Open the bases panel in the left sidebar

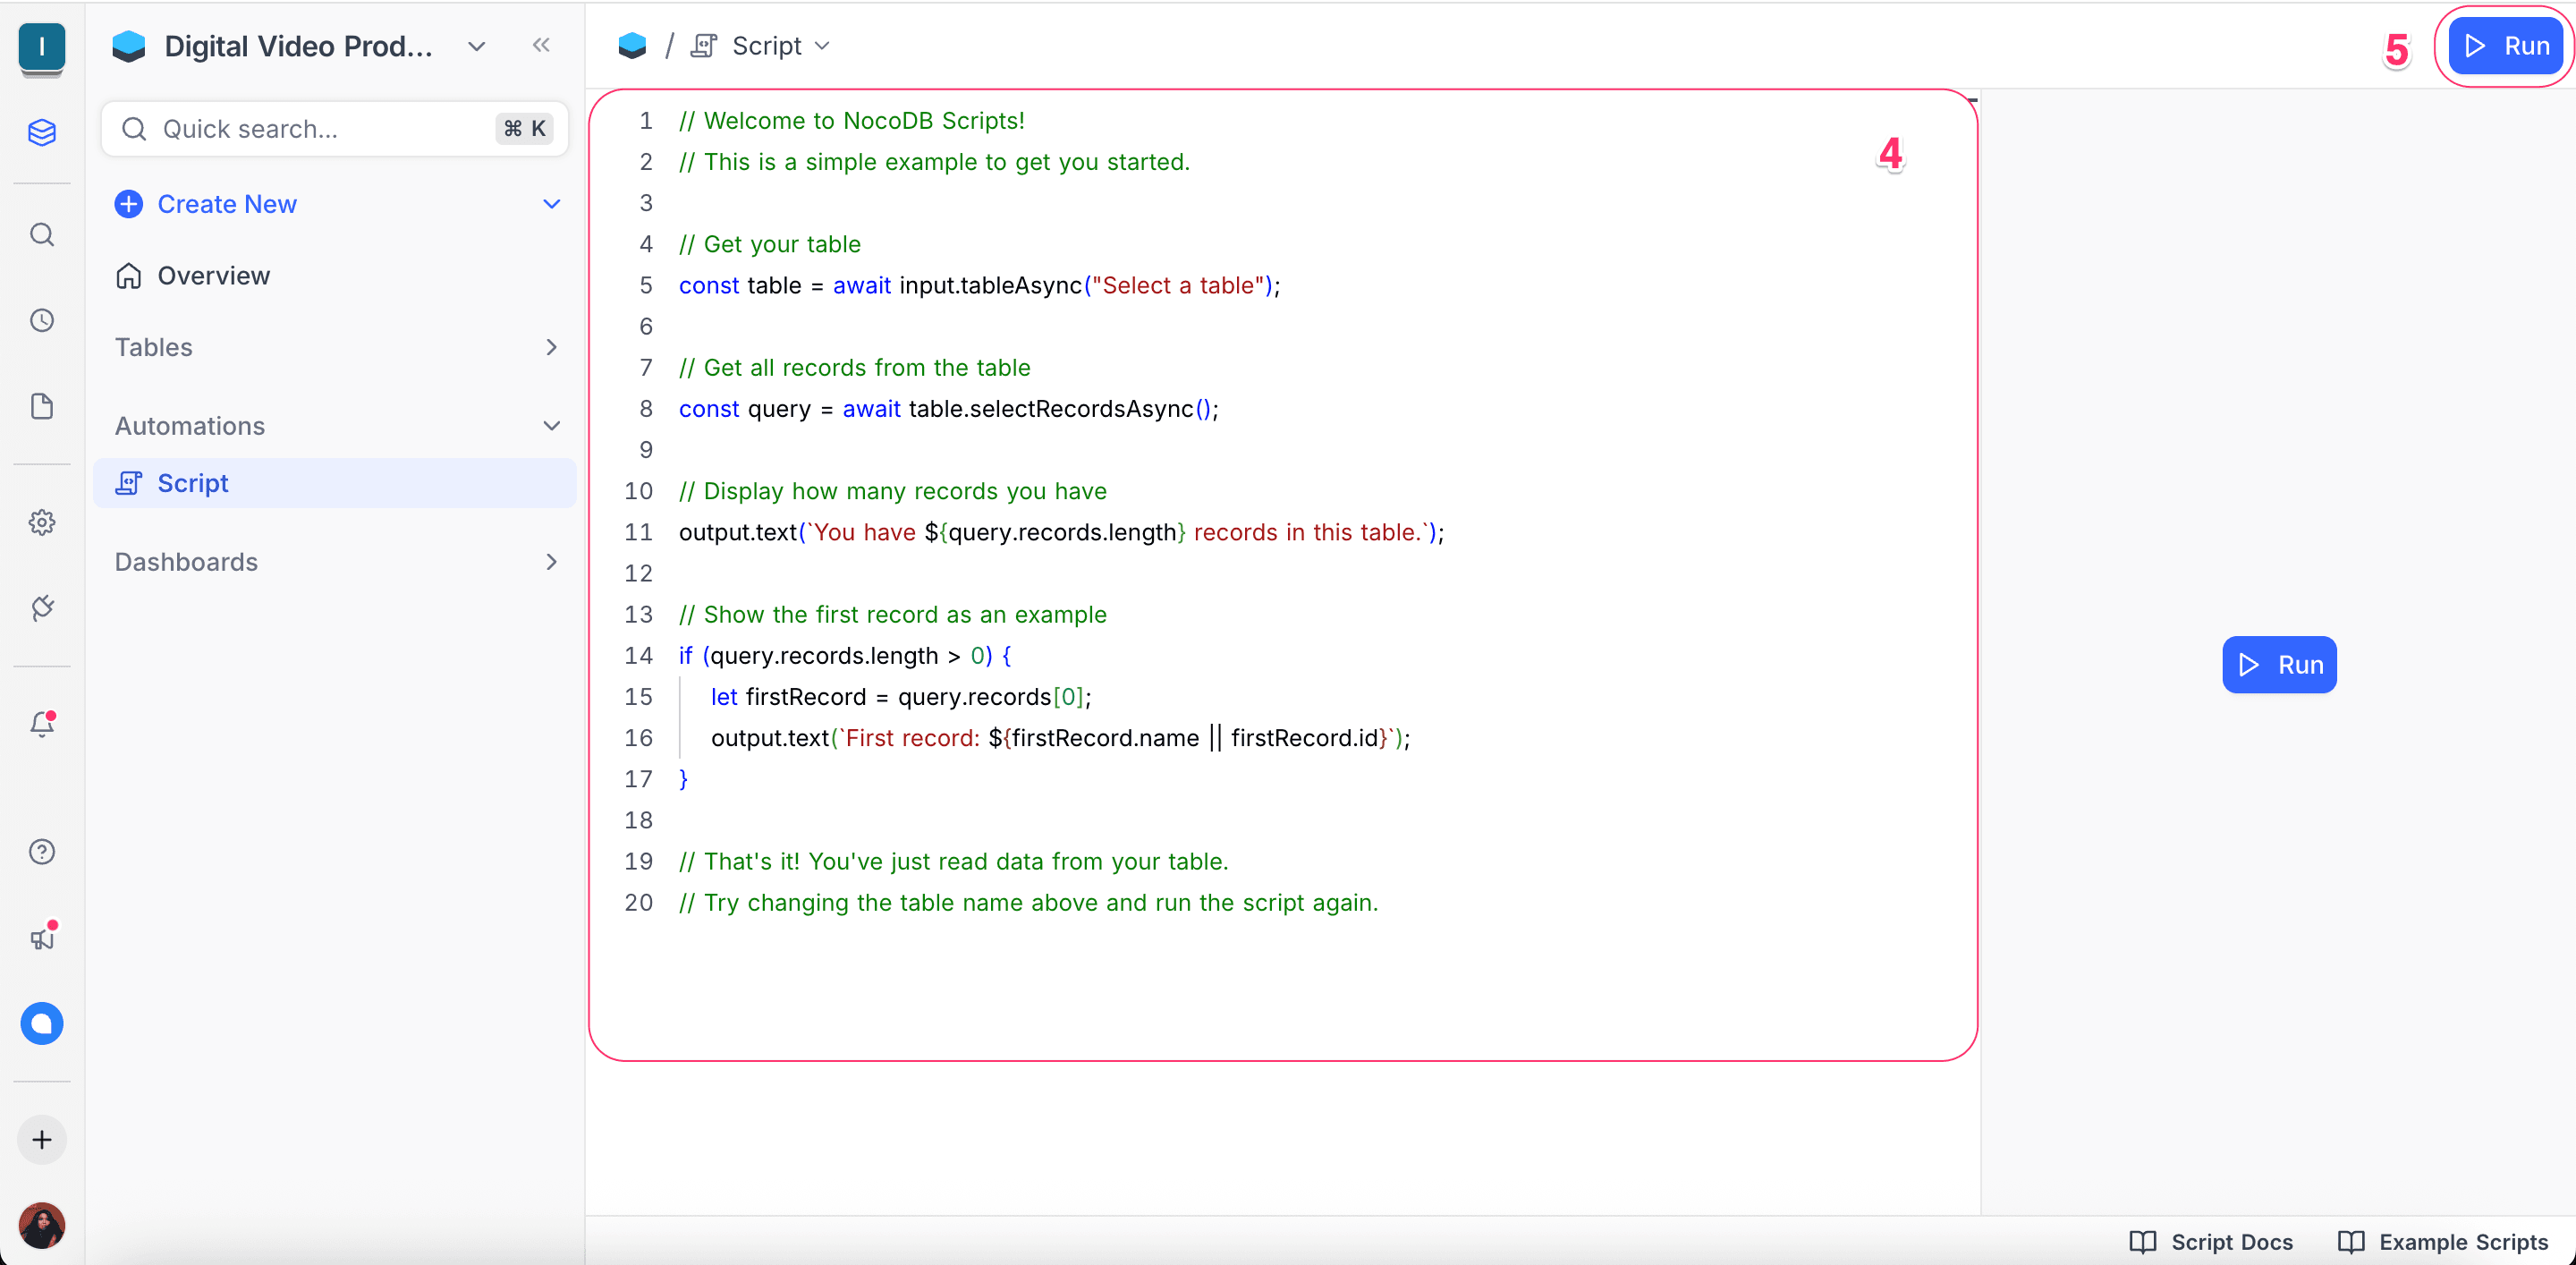click(42, 133)
